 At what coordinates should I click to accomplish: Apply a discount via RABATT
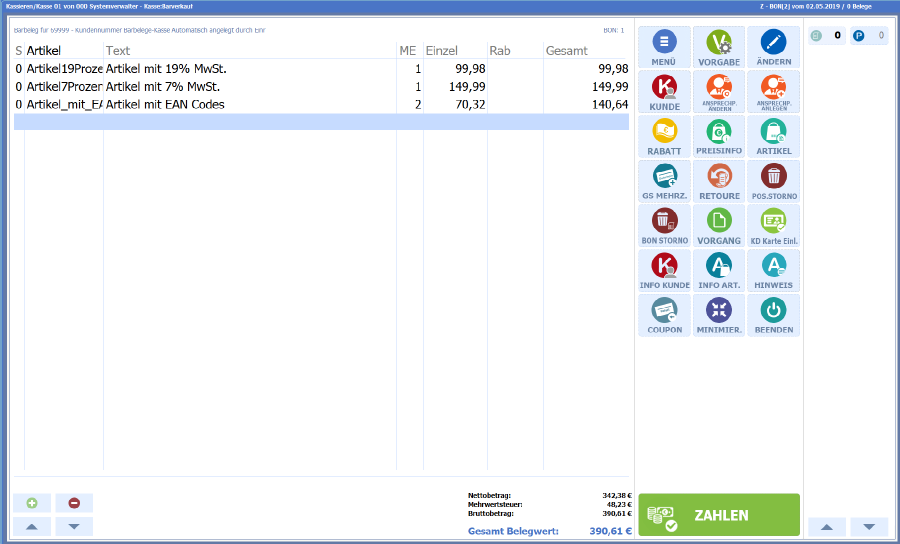(x=665, y=136)
